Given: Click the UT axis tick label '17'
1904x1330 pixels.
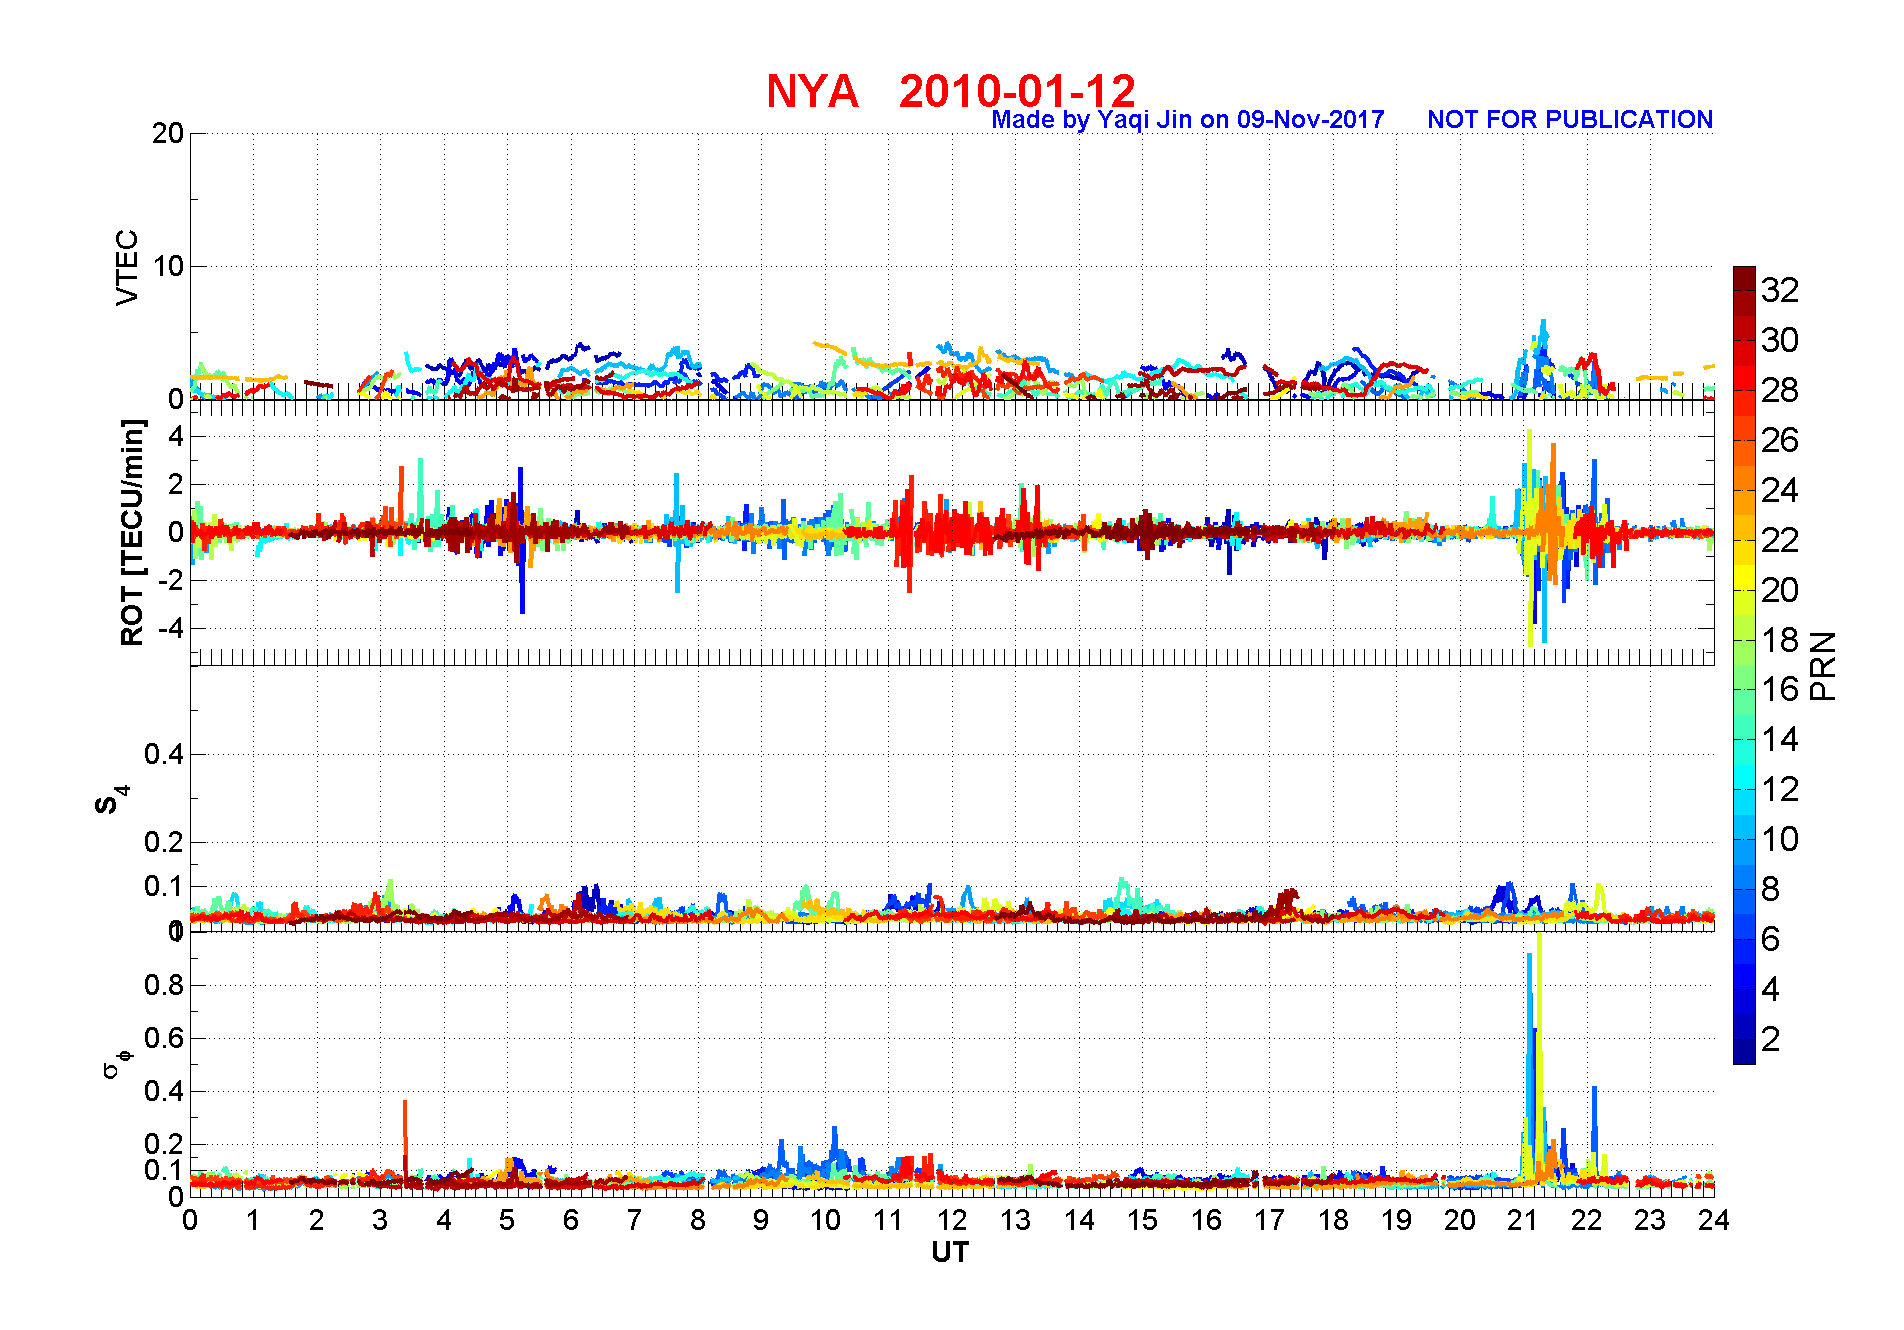Looking at the screenshot, I should (1269, 1220).
